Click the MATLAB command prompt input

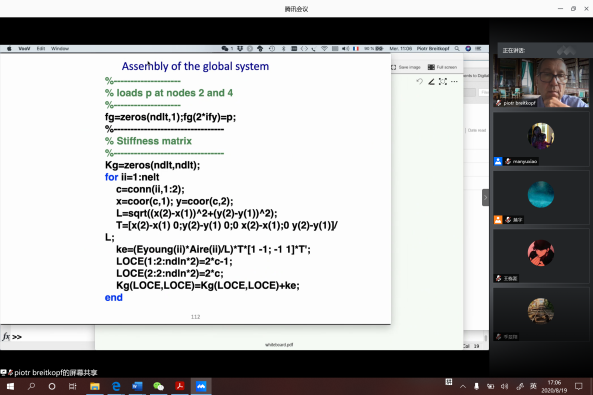click(53, 337)
